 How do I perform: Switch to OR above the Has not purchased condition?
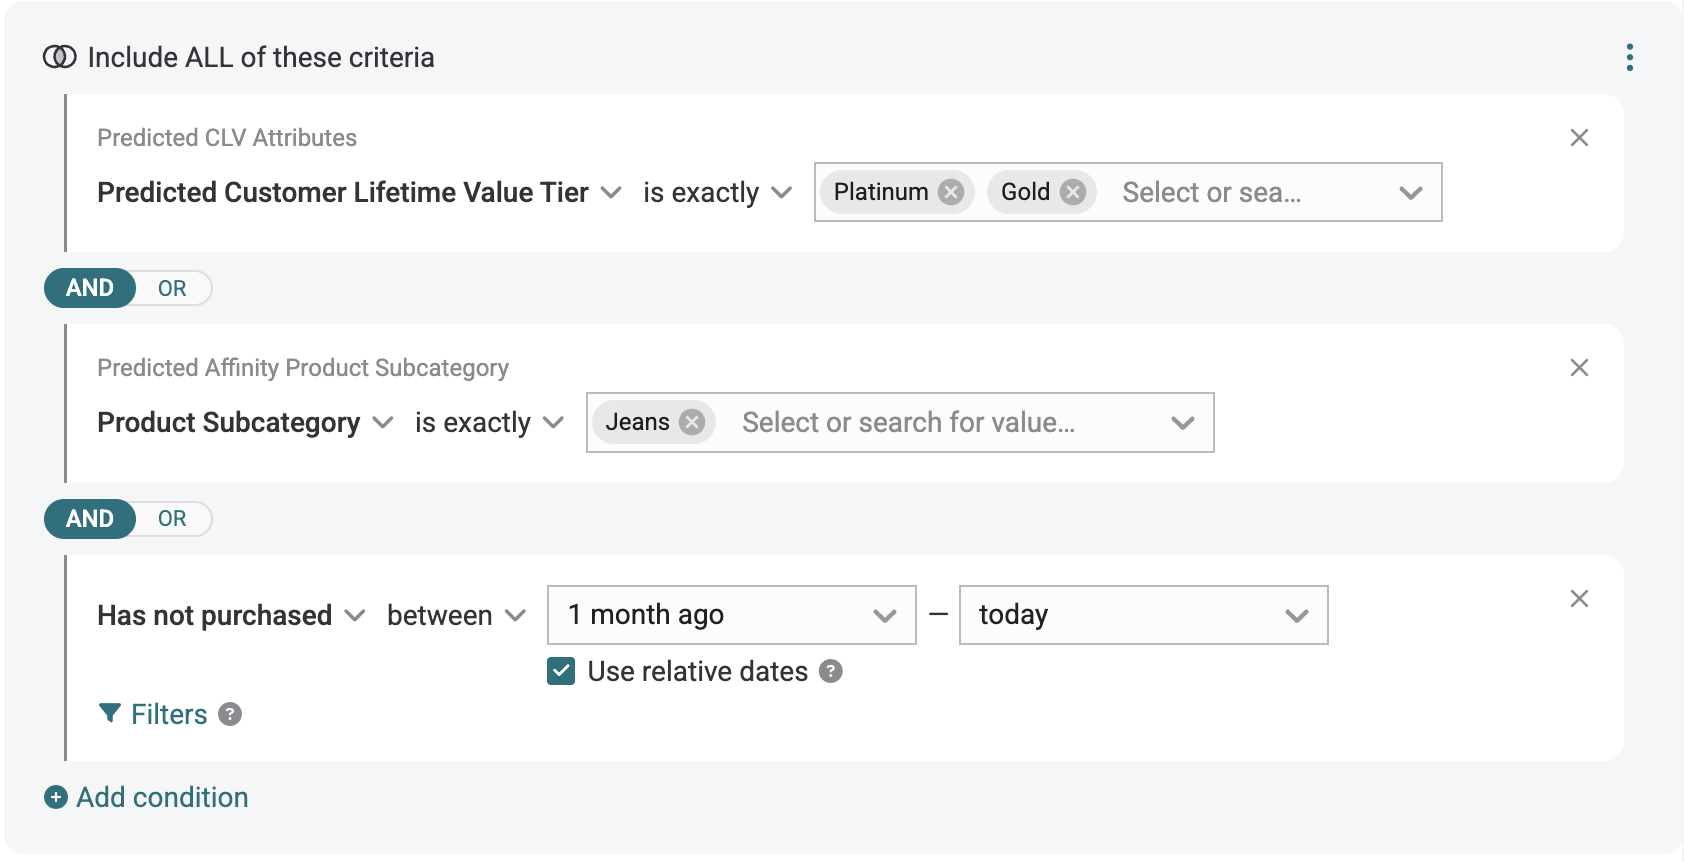pos(172,518)
